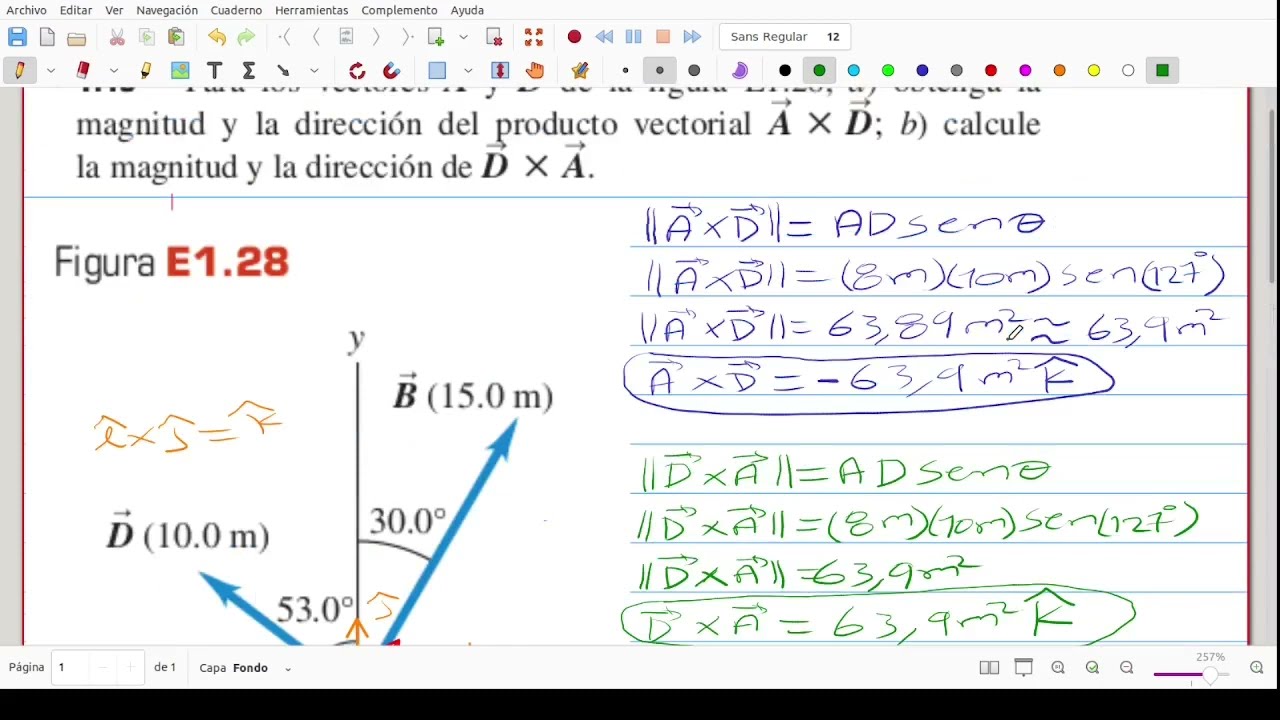This screenshot has width=1280, height=720.
Task: Toggle fullscreen mode icon
Action: point(534,37)
